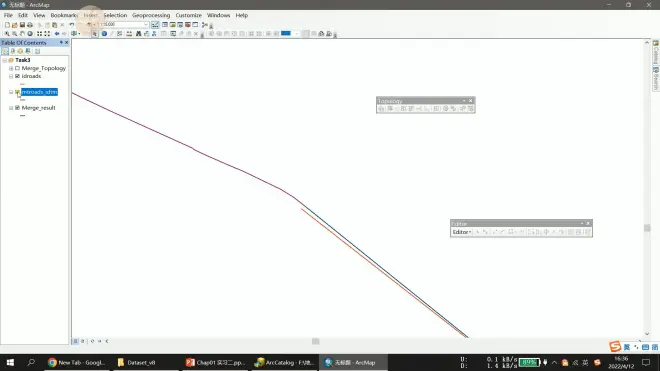Open the Windows menu
Viewport: 660px width, 371px height.
click(218, 15)
